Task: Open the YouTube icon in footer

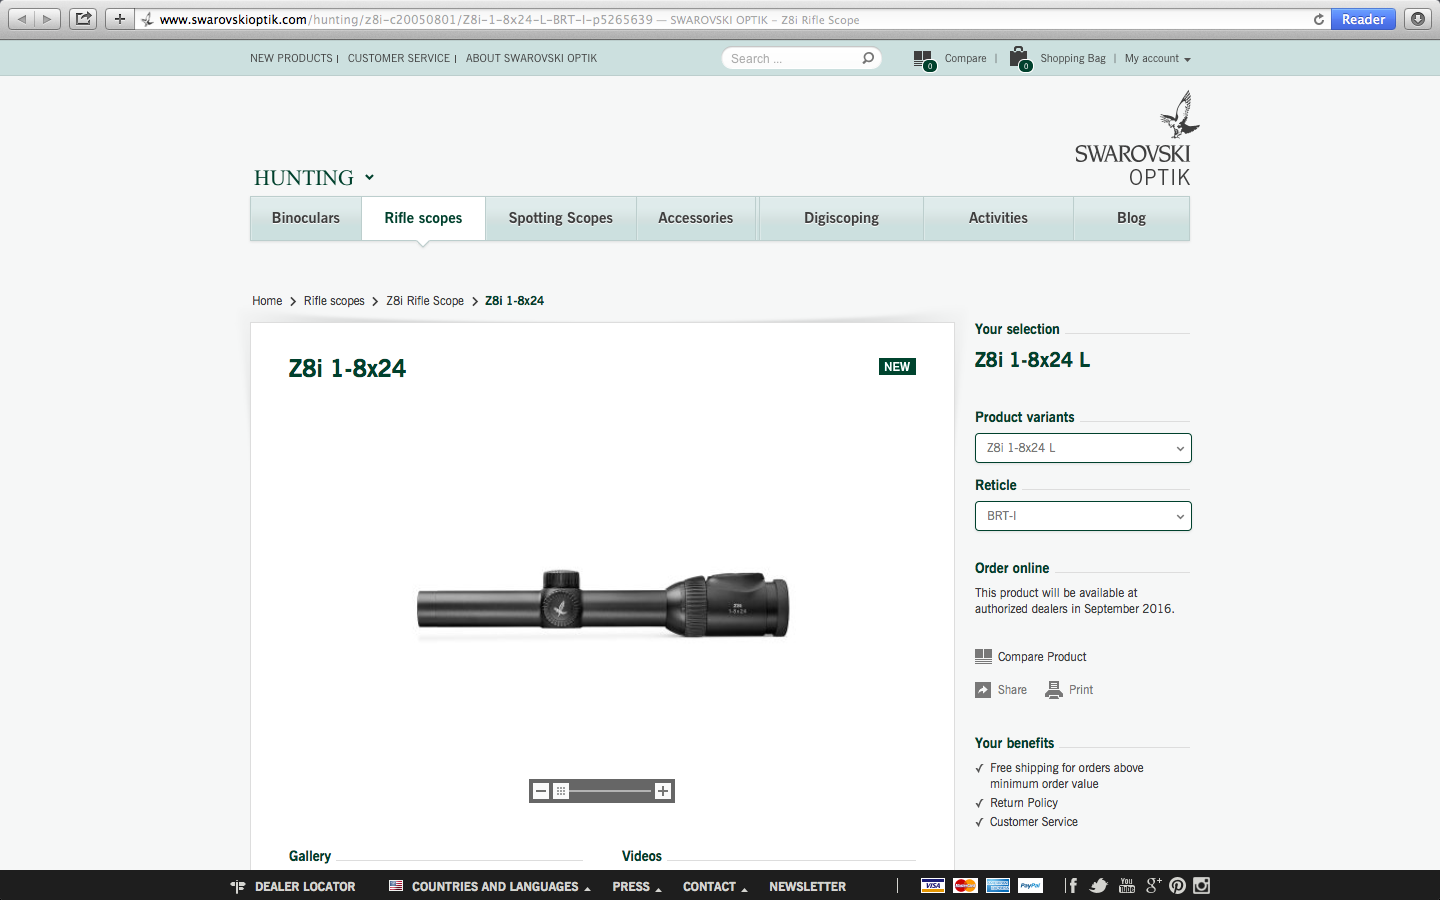Action: (1127, 885)
